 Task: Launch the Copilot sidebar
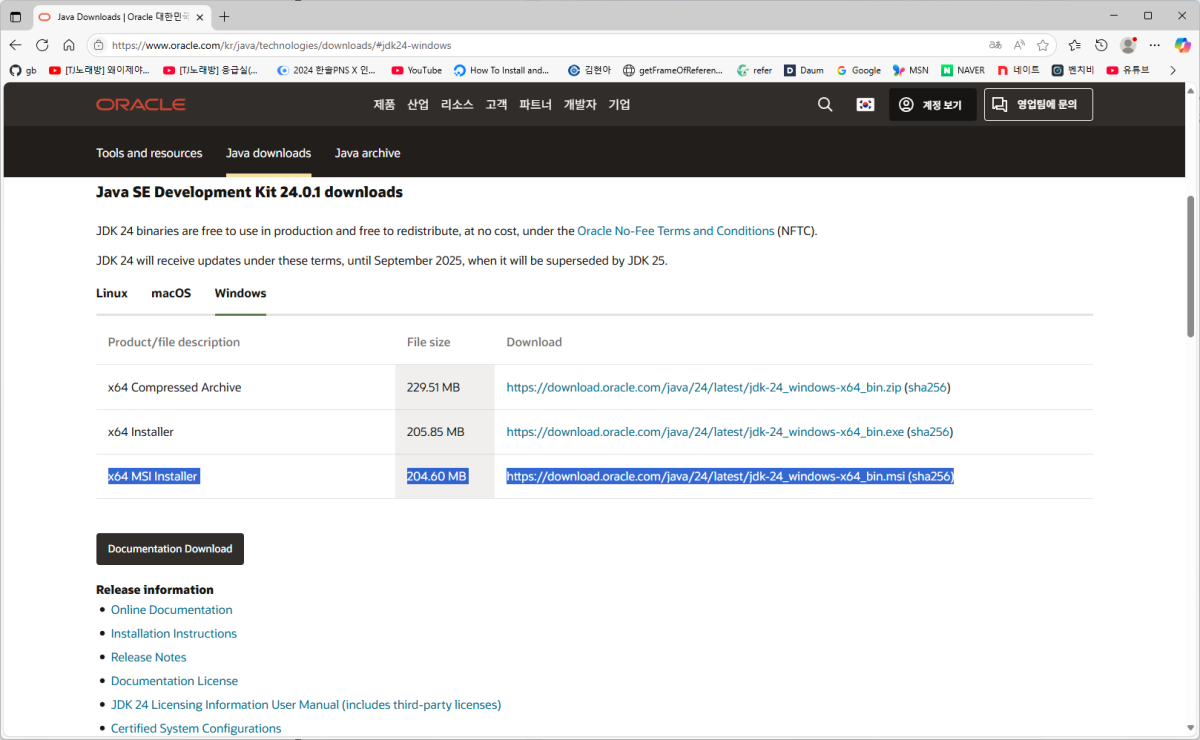1182,45
